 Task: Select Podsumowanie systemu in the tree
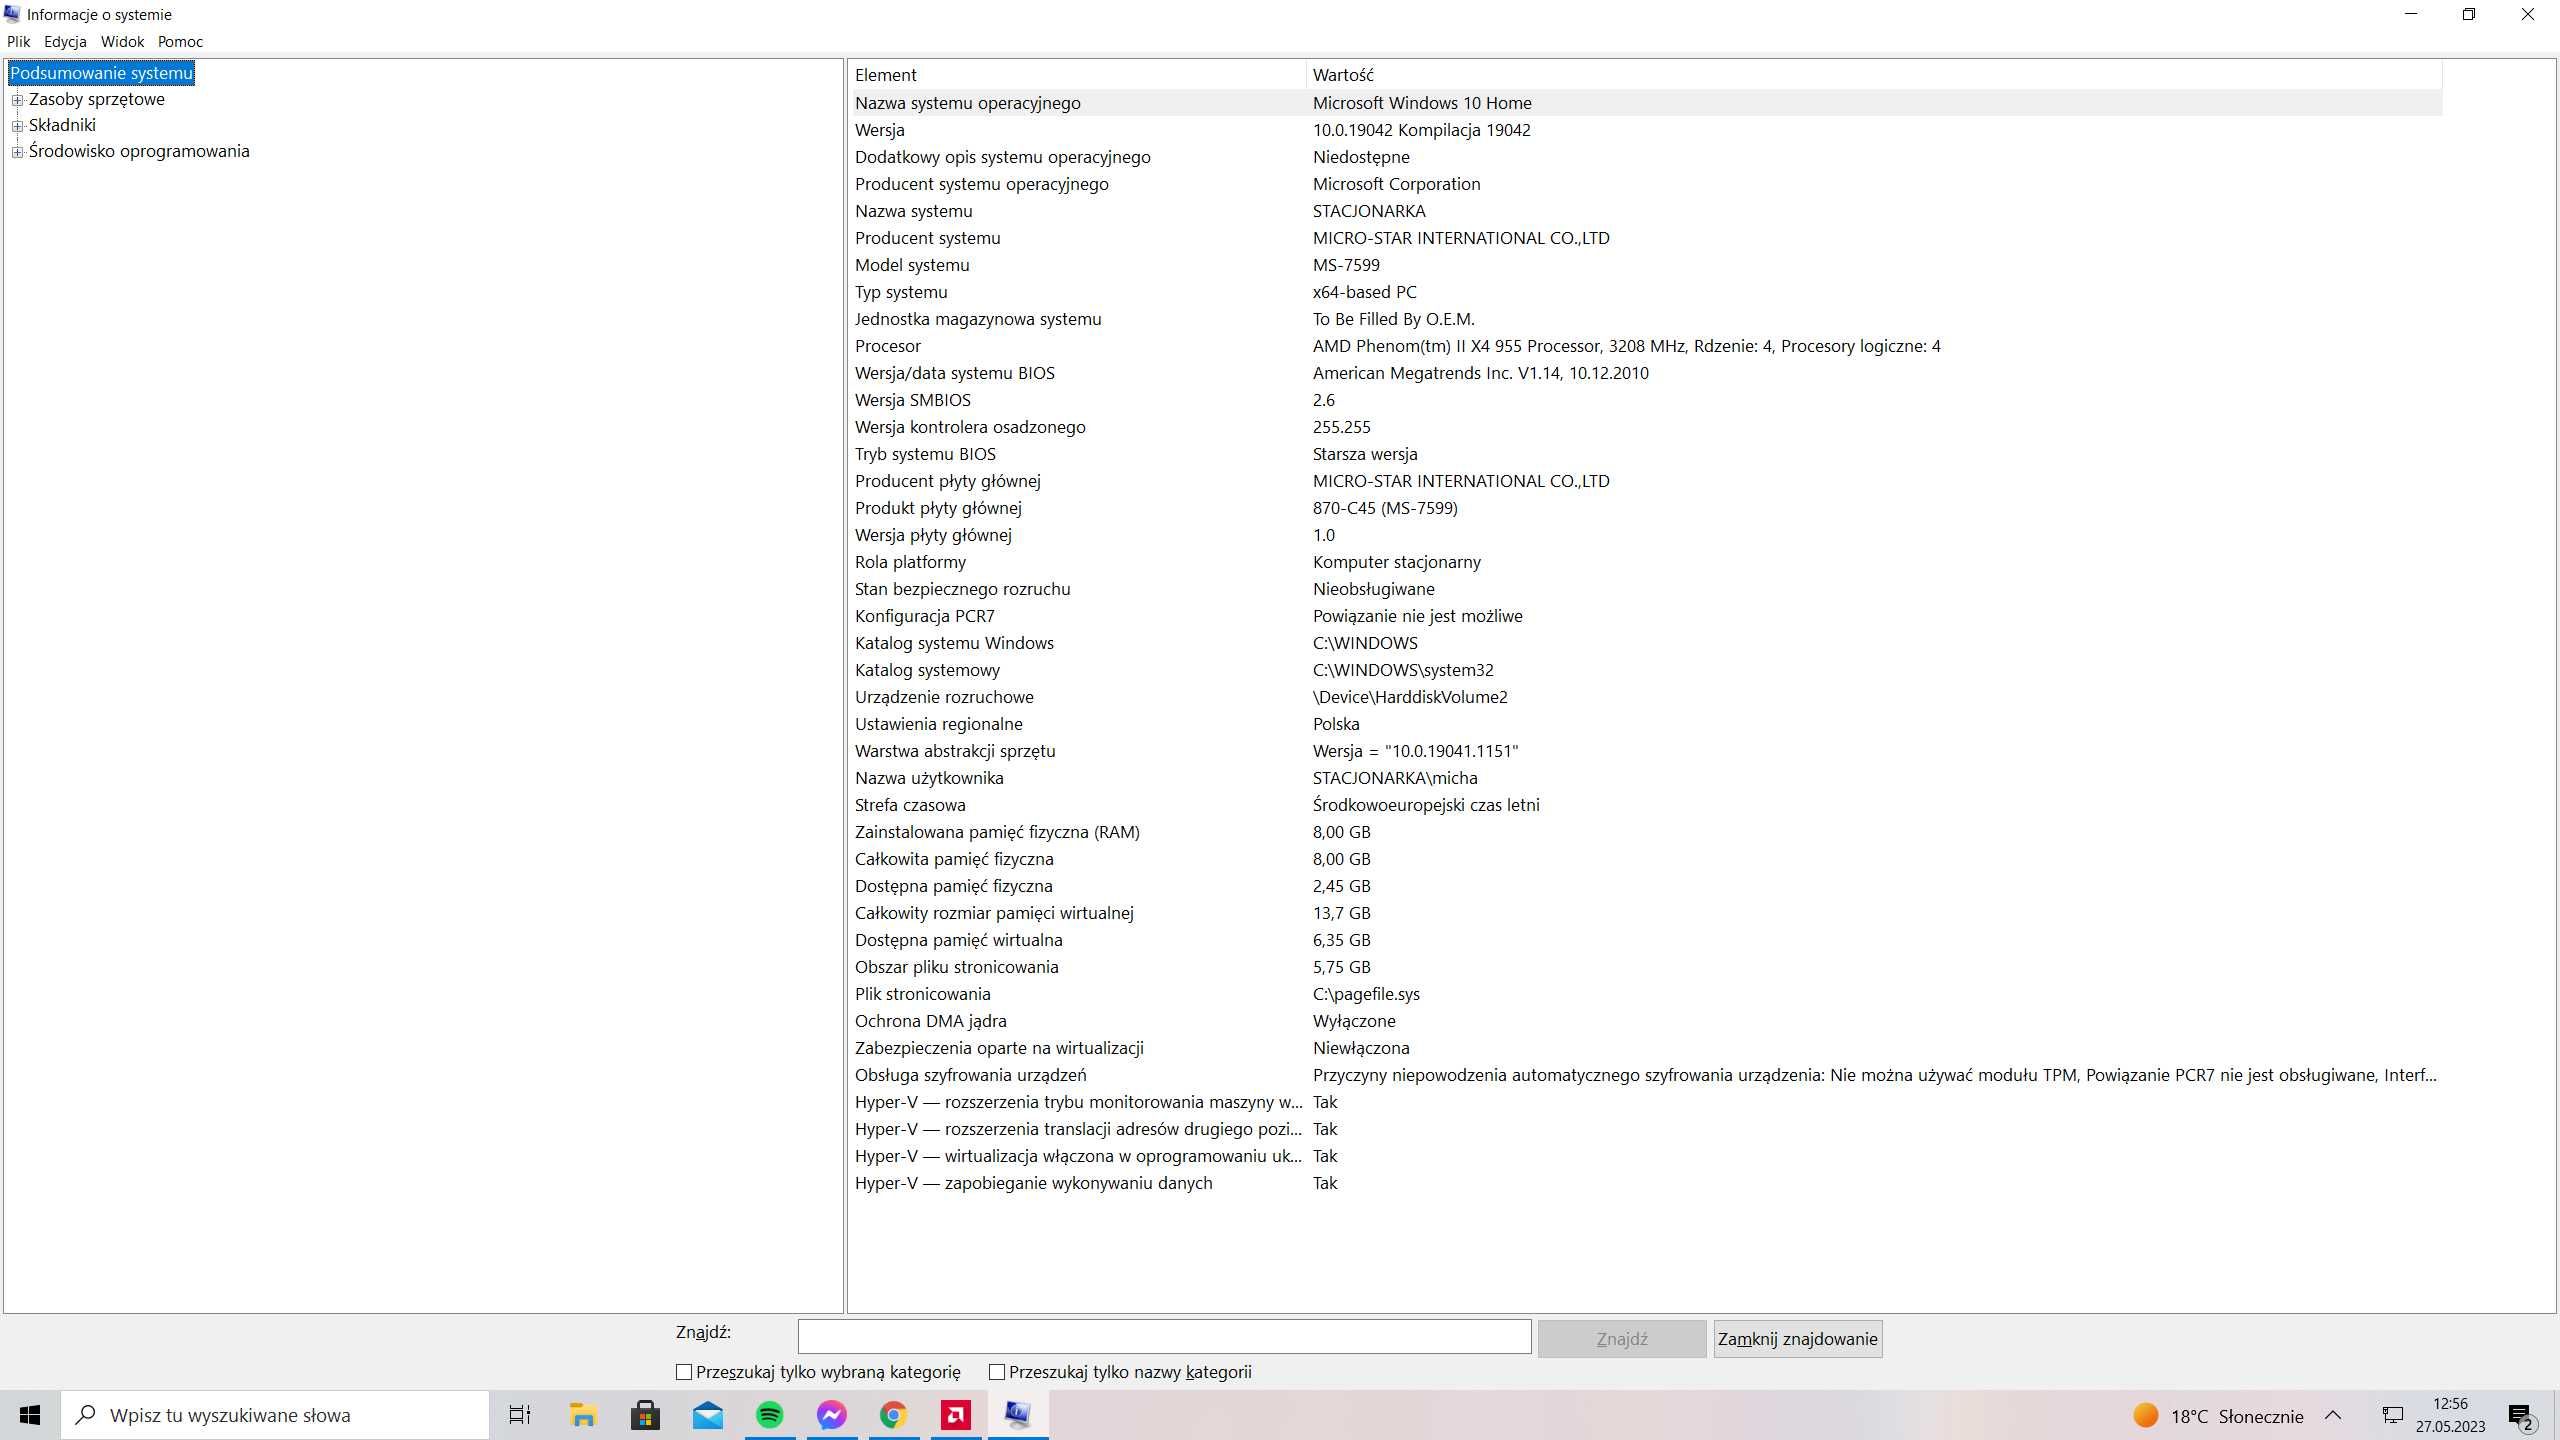coord(101,73)
